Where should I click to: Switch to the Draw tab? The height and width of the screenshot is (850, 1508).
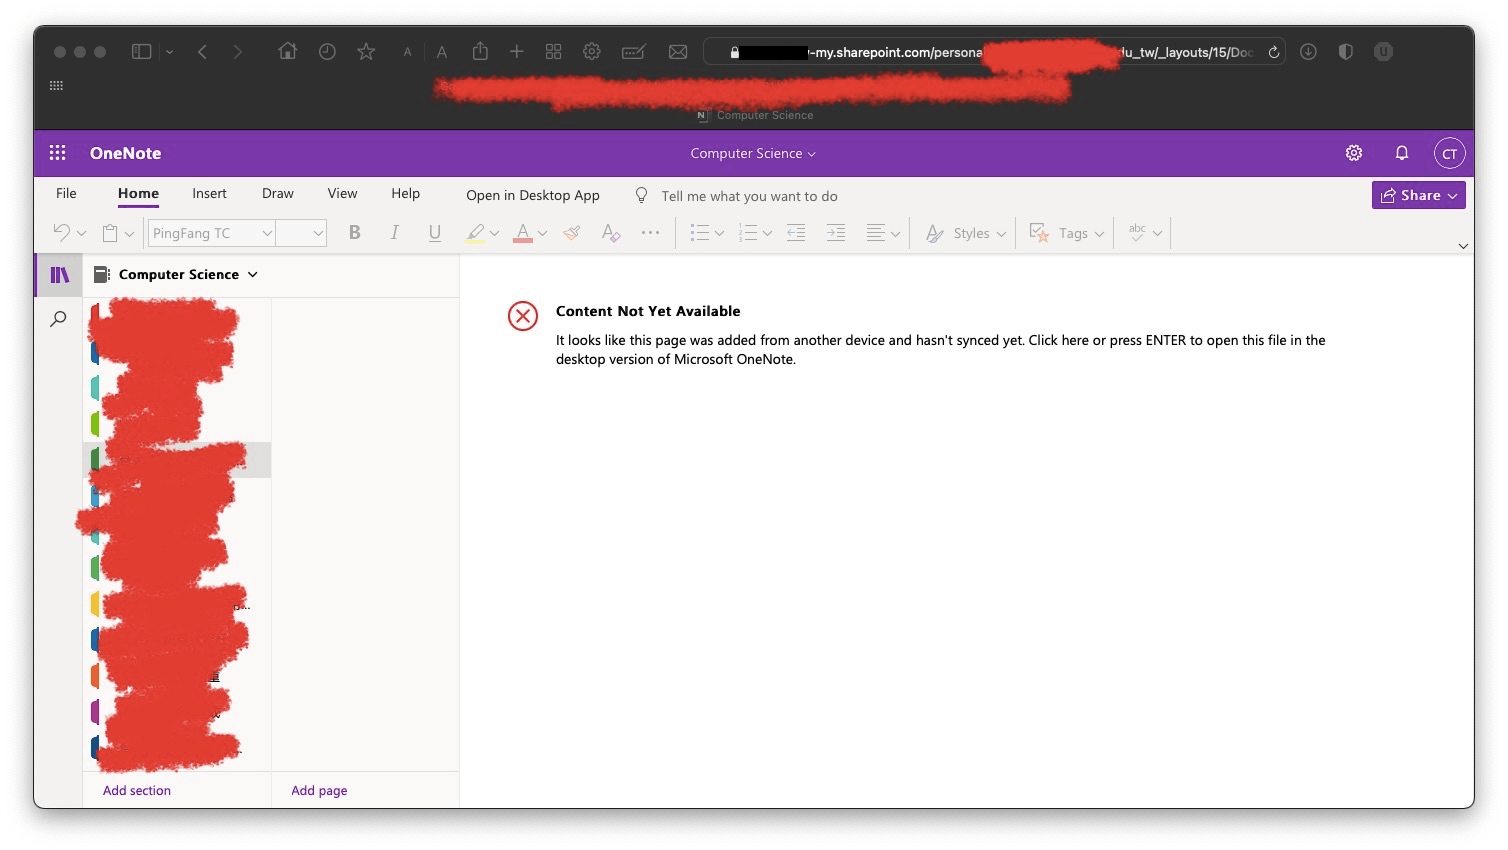pyautogui.click(x=278, y=193)
